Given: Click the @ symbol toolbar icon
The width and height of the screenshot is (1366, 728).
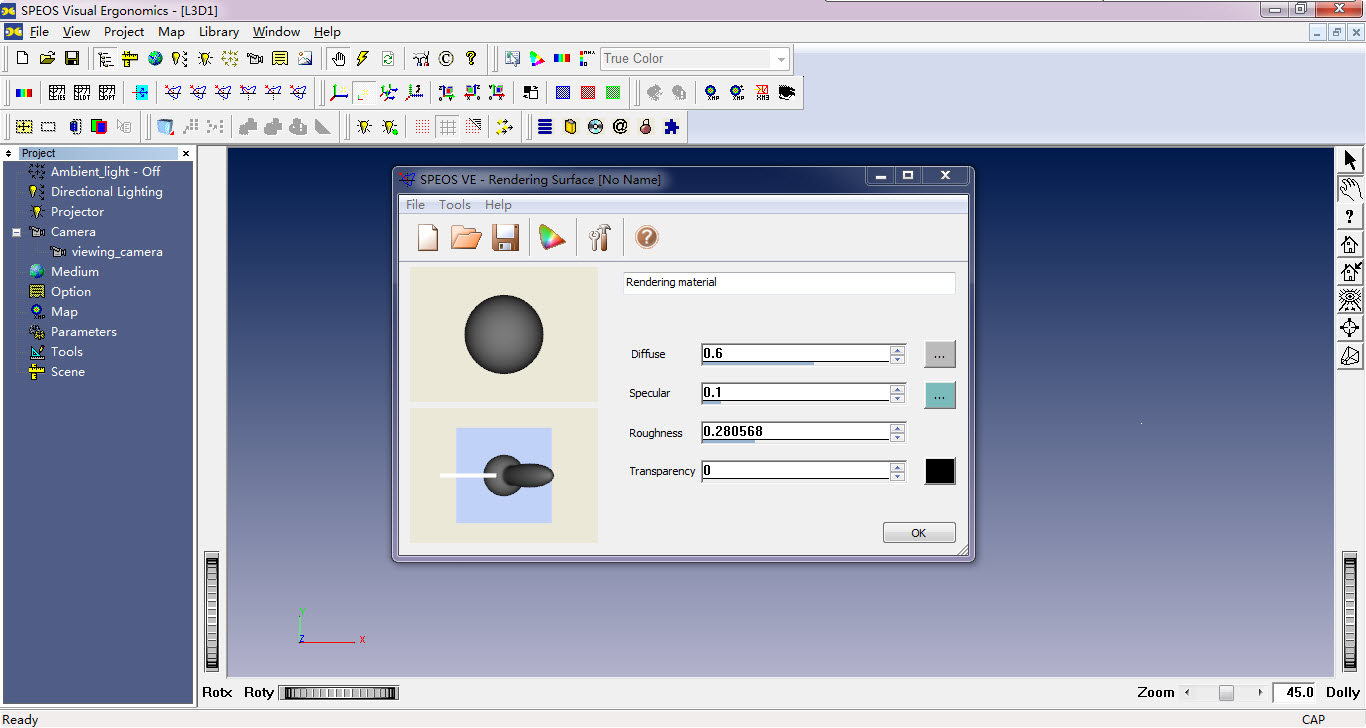Looking at the screenshot, I should pos(620,127).
